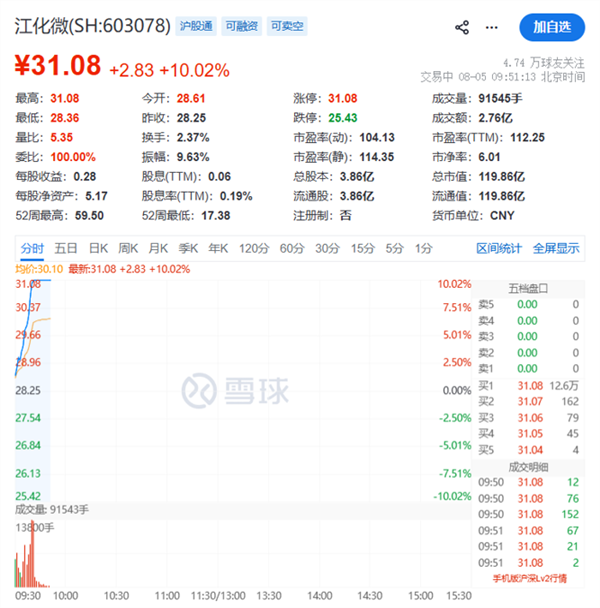Click the 换手 value 2.37%

click(x=193, y=137)
